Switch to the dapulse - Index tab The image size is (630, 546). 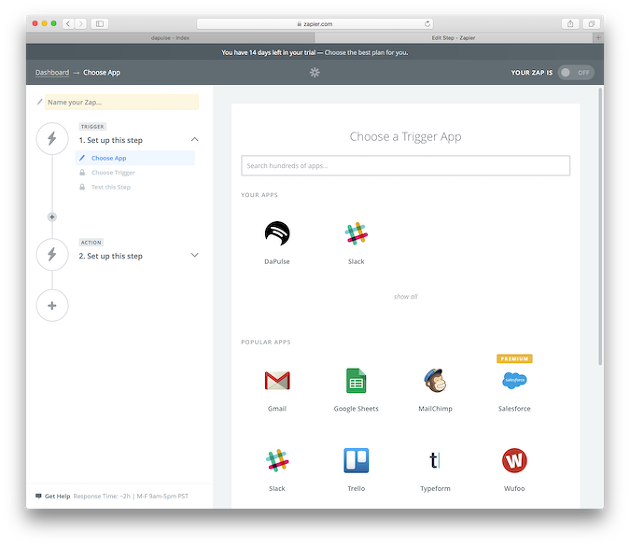[x=170, y=38]
